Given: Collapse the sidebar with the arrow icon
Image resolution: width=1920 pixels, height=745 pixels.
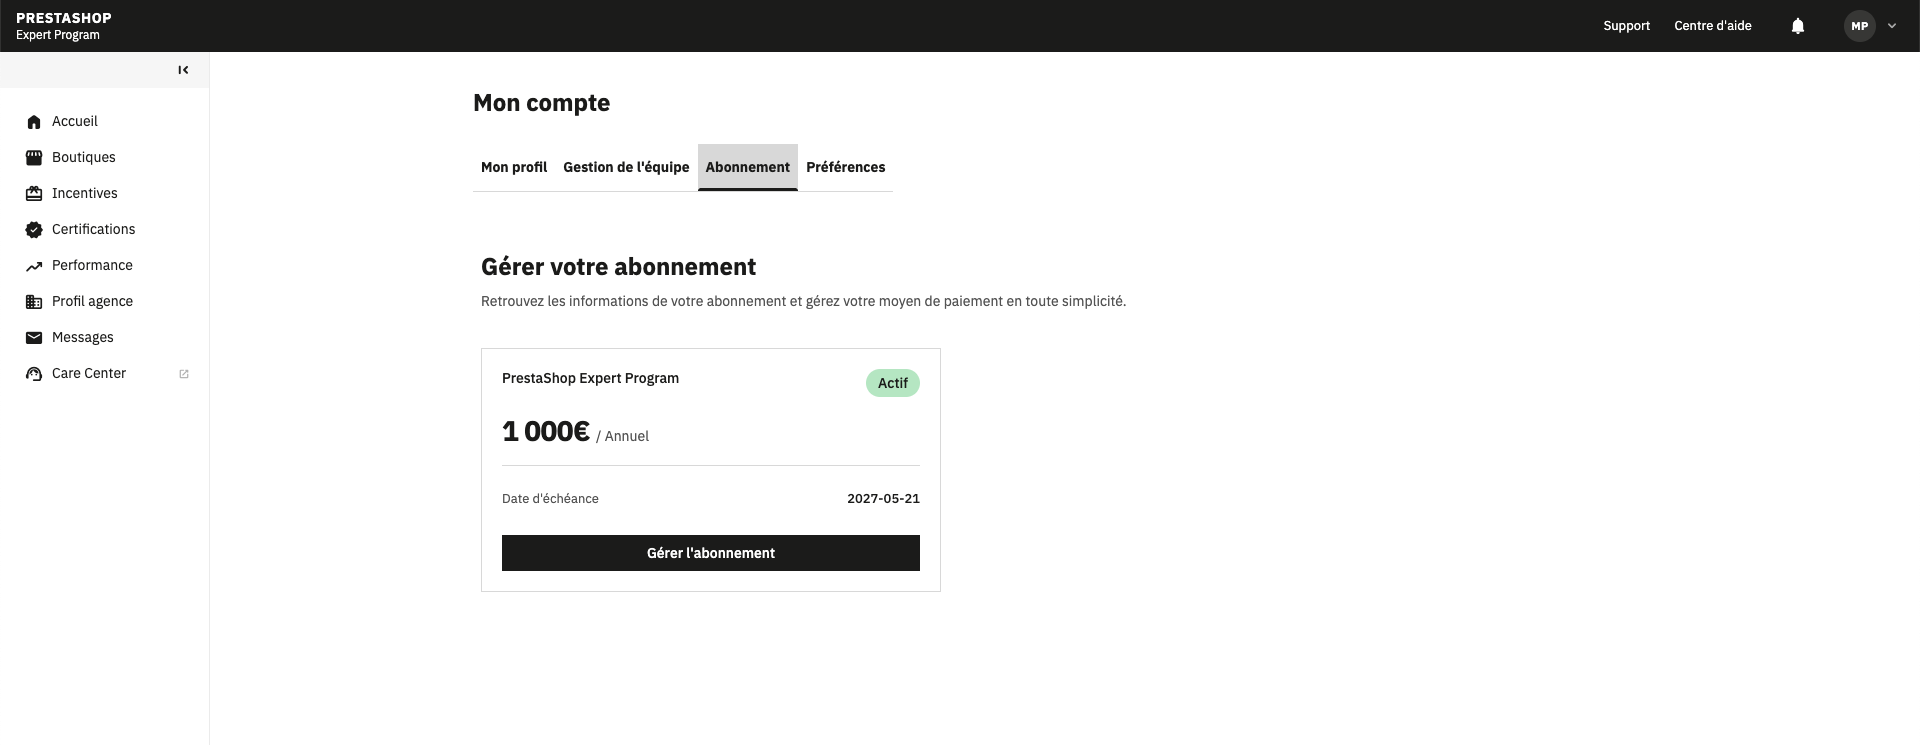Looking at the screenshot, I should pos(183,70).
